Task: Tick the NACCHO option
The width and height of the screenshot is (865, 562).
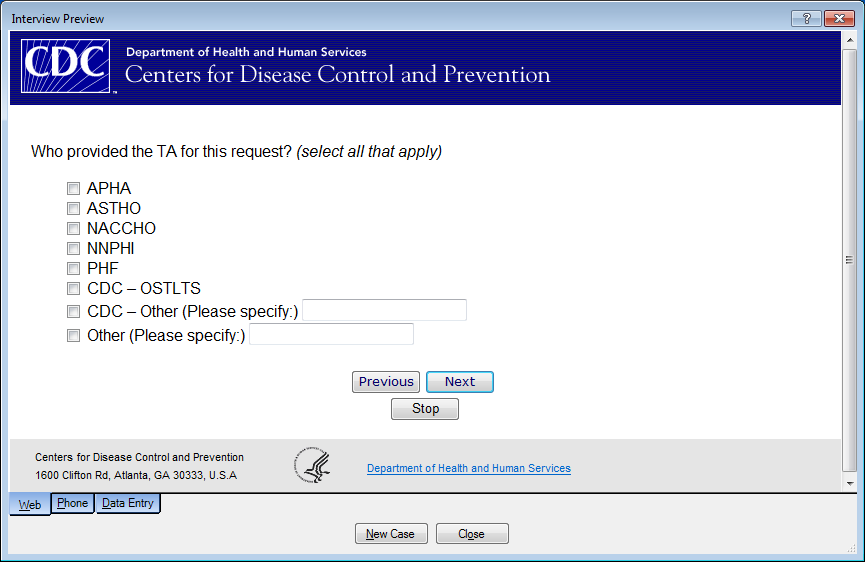Action: pyautogui.click(x=73, y=228)
